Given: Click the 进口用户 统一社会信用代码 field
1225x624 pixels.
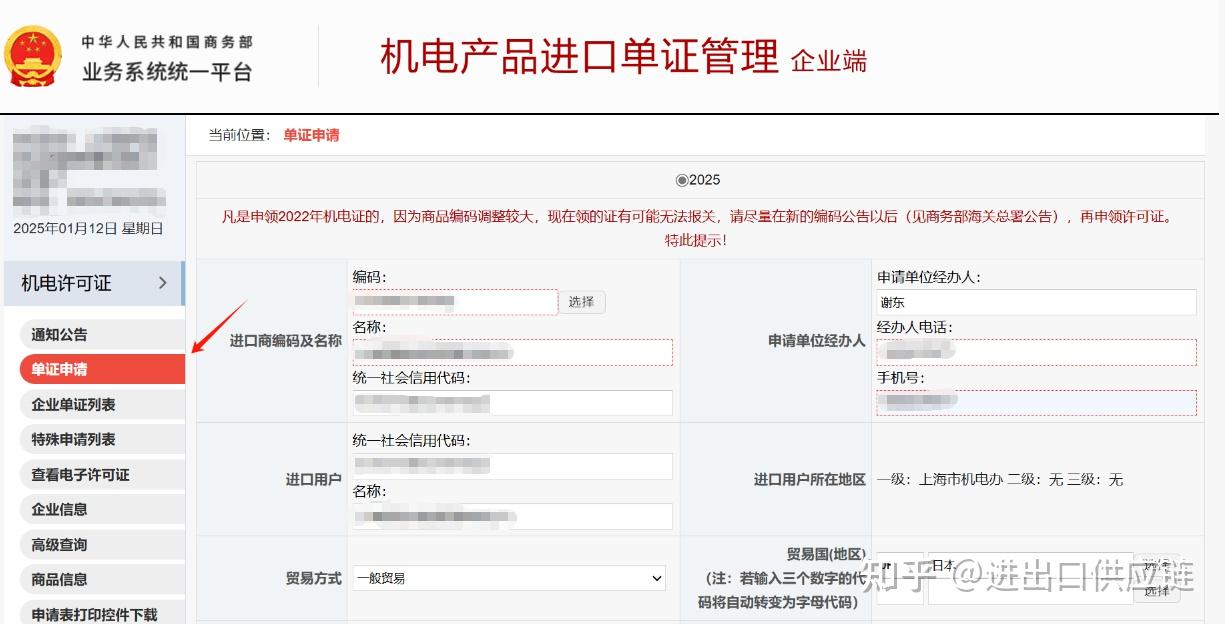Looking at the screenshot, I should (513, 466).
